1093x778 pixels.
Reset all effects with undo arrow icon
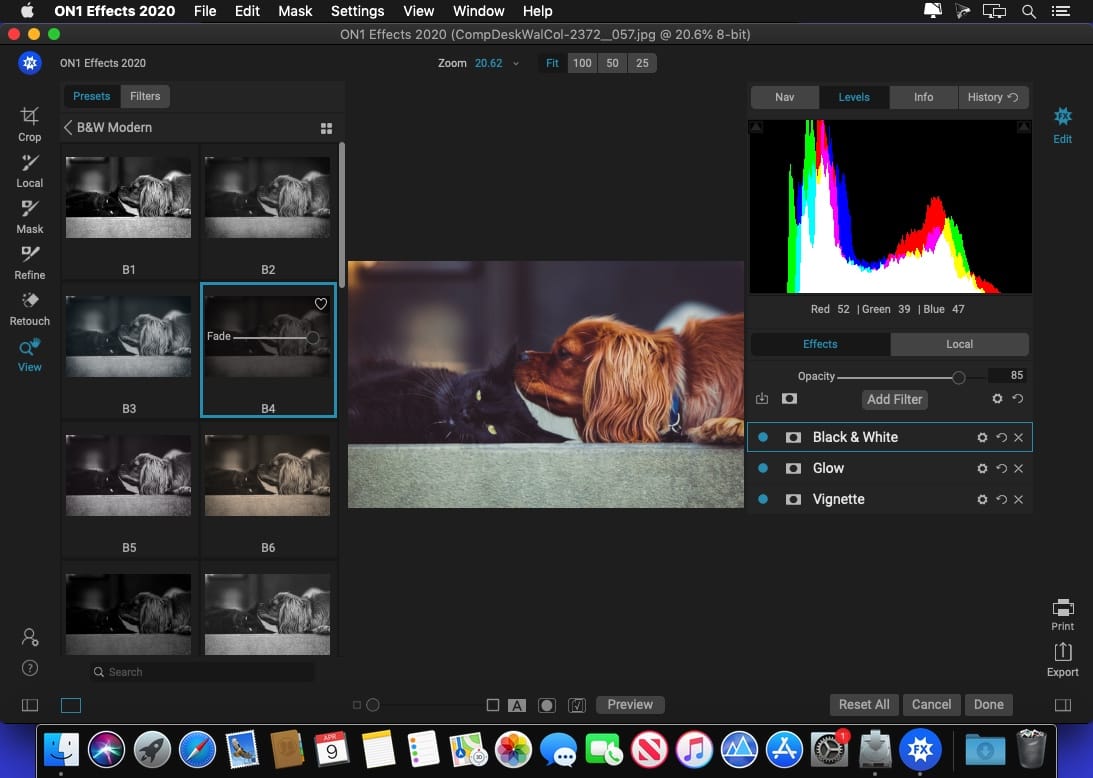[x=1018, y=399]
